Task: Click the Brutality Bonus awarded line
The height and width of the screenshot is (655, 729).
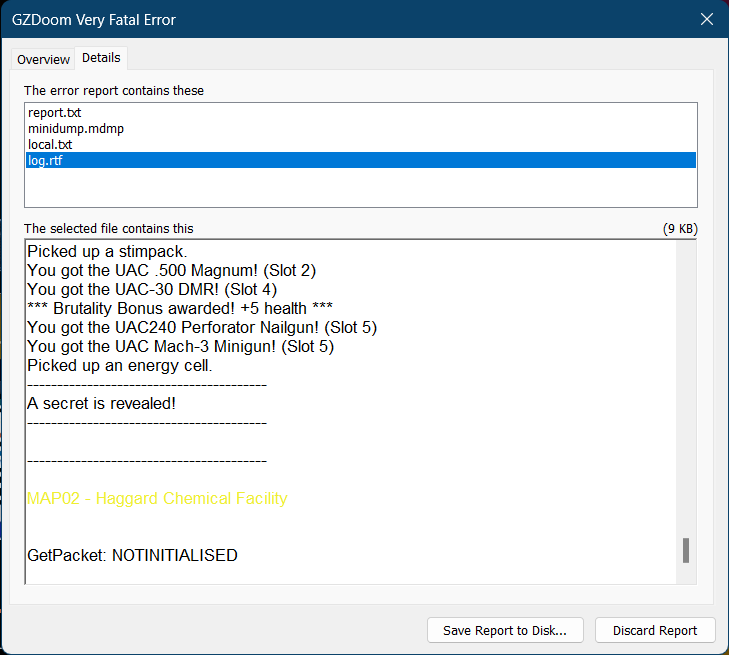Action: tap(180, 308)
